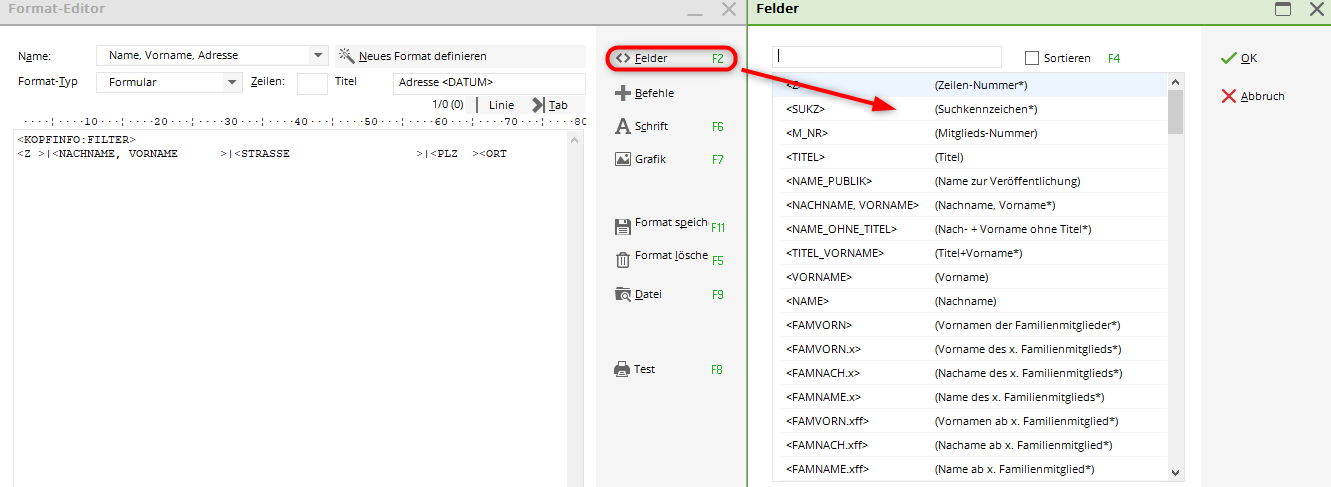Click the Befehle plus icon
The height and width of the screenshot is (487, 1331).
(x=622, y=93)
